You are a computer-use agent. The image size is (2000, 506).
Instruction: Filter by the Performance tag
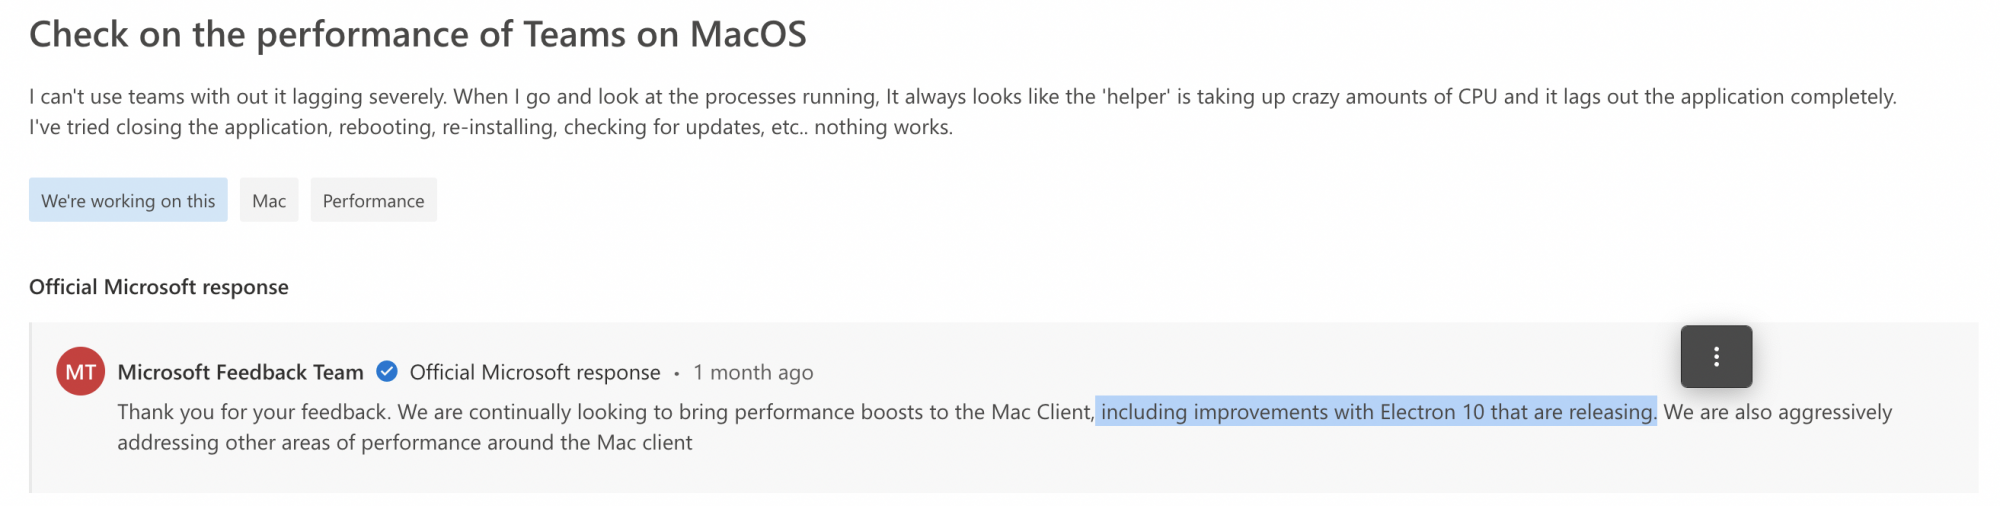tap(373, 200)
